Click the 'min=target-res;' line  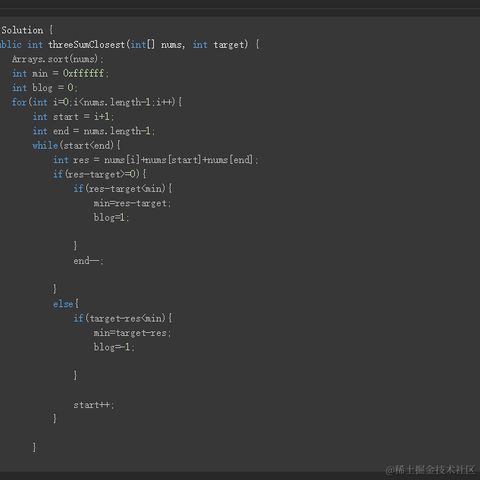132,333
